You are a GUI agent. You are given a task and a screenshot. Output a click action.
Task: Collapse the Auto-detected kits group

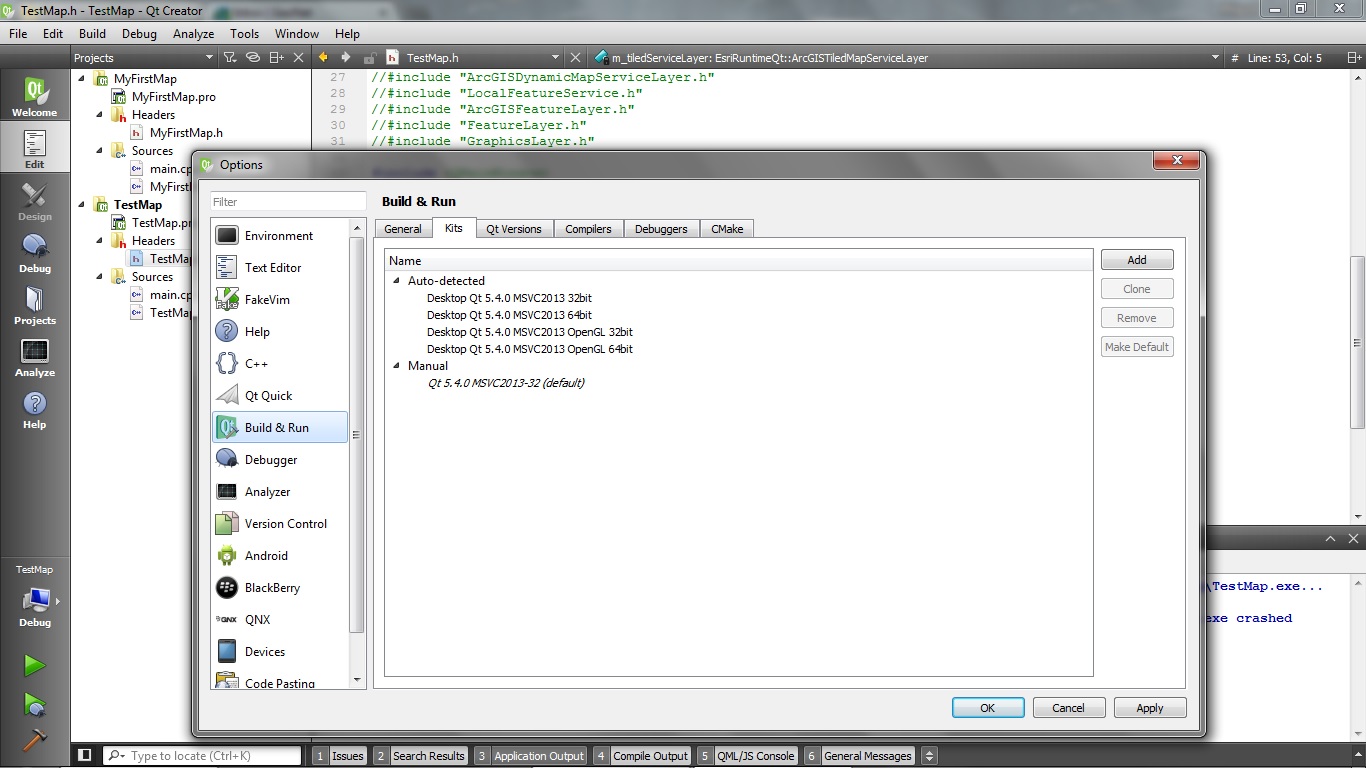[397, 281]
